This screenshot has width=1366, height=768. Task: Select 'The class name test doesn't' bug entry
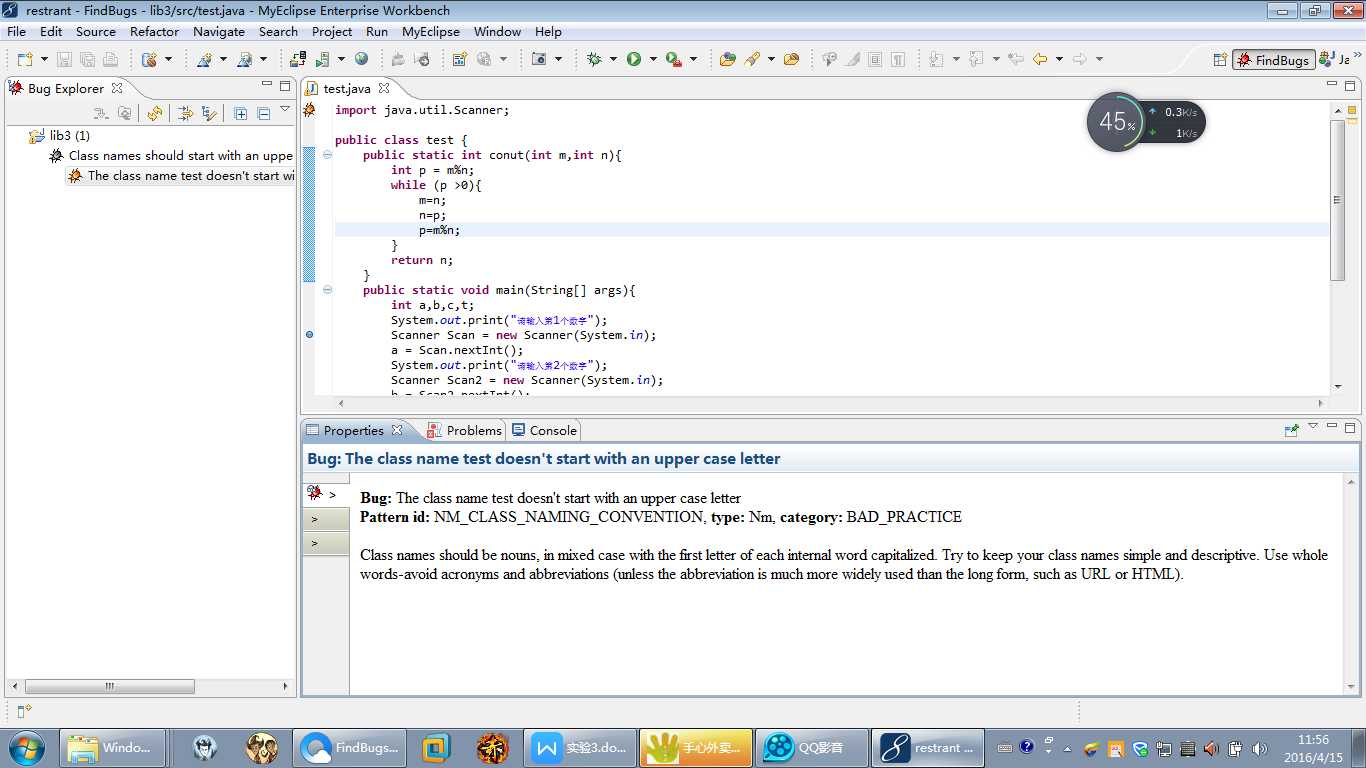pos(181,175)
